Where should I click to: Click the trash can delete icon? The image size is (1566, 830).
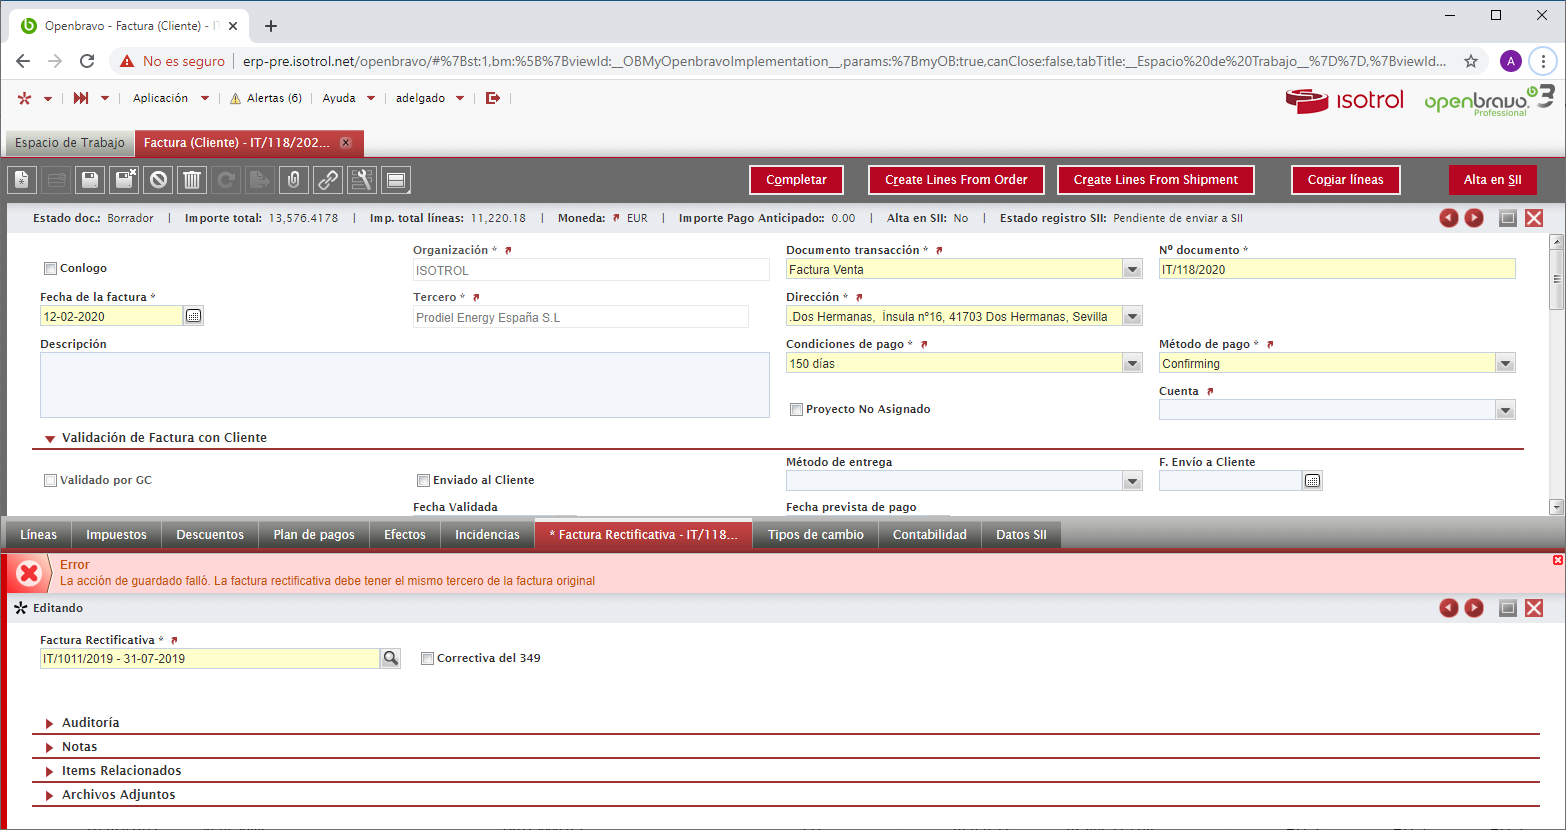pos(192,180)
